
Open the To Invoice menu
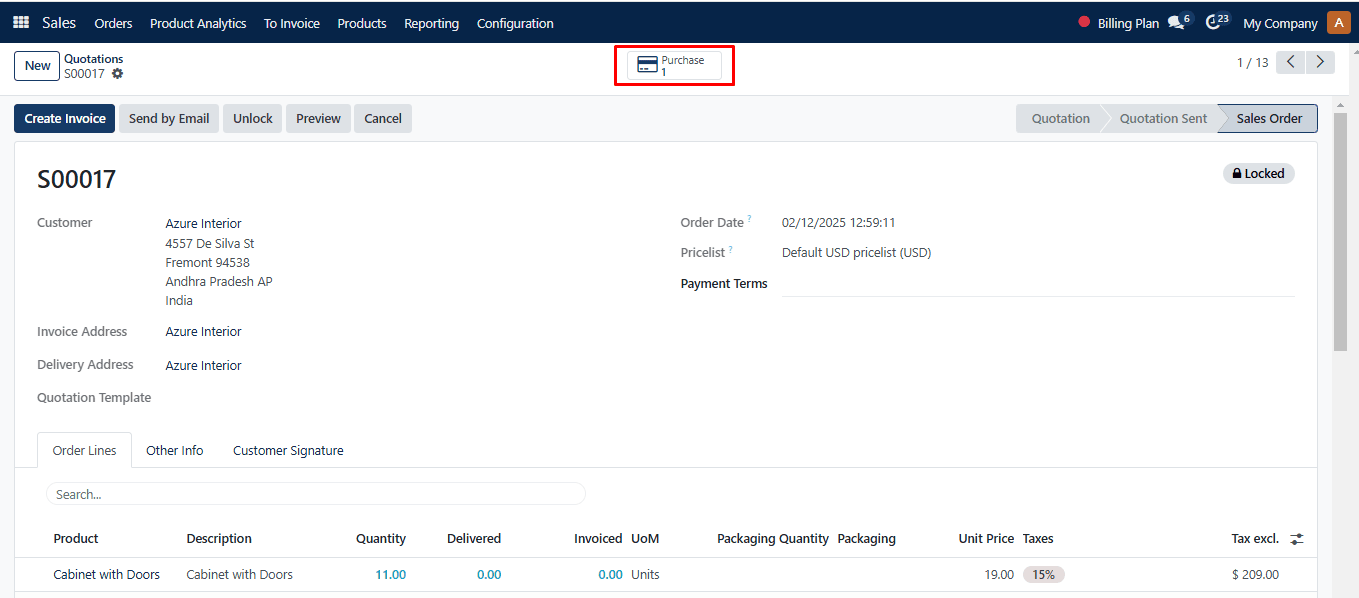[292, 23]
